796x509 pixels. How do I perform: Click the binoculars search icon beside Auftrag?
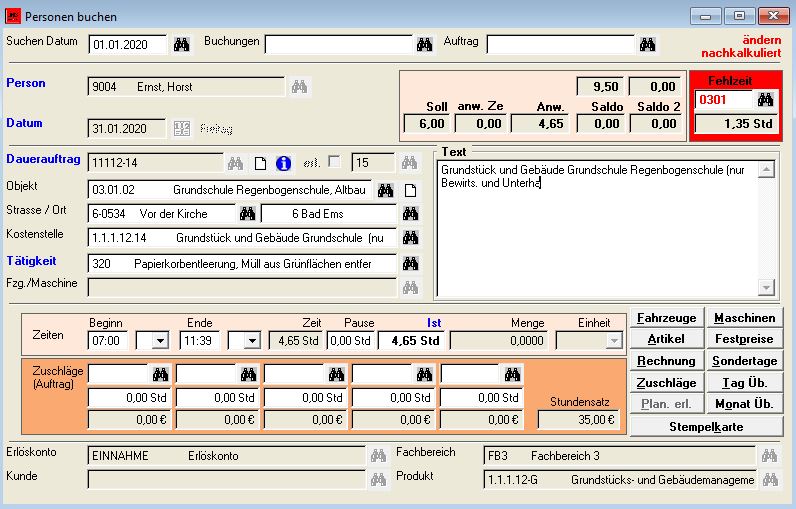pyautogui.click(x=648, y=44)
